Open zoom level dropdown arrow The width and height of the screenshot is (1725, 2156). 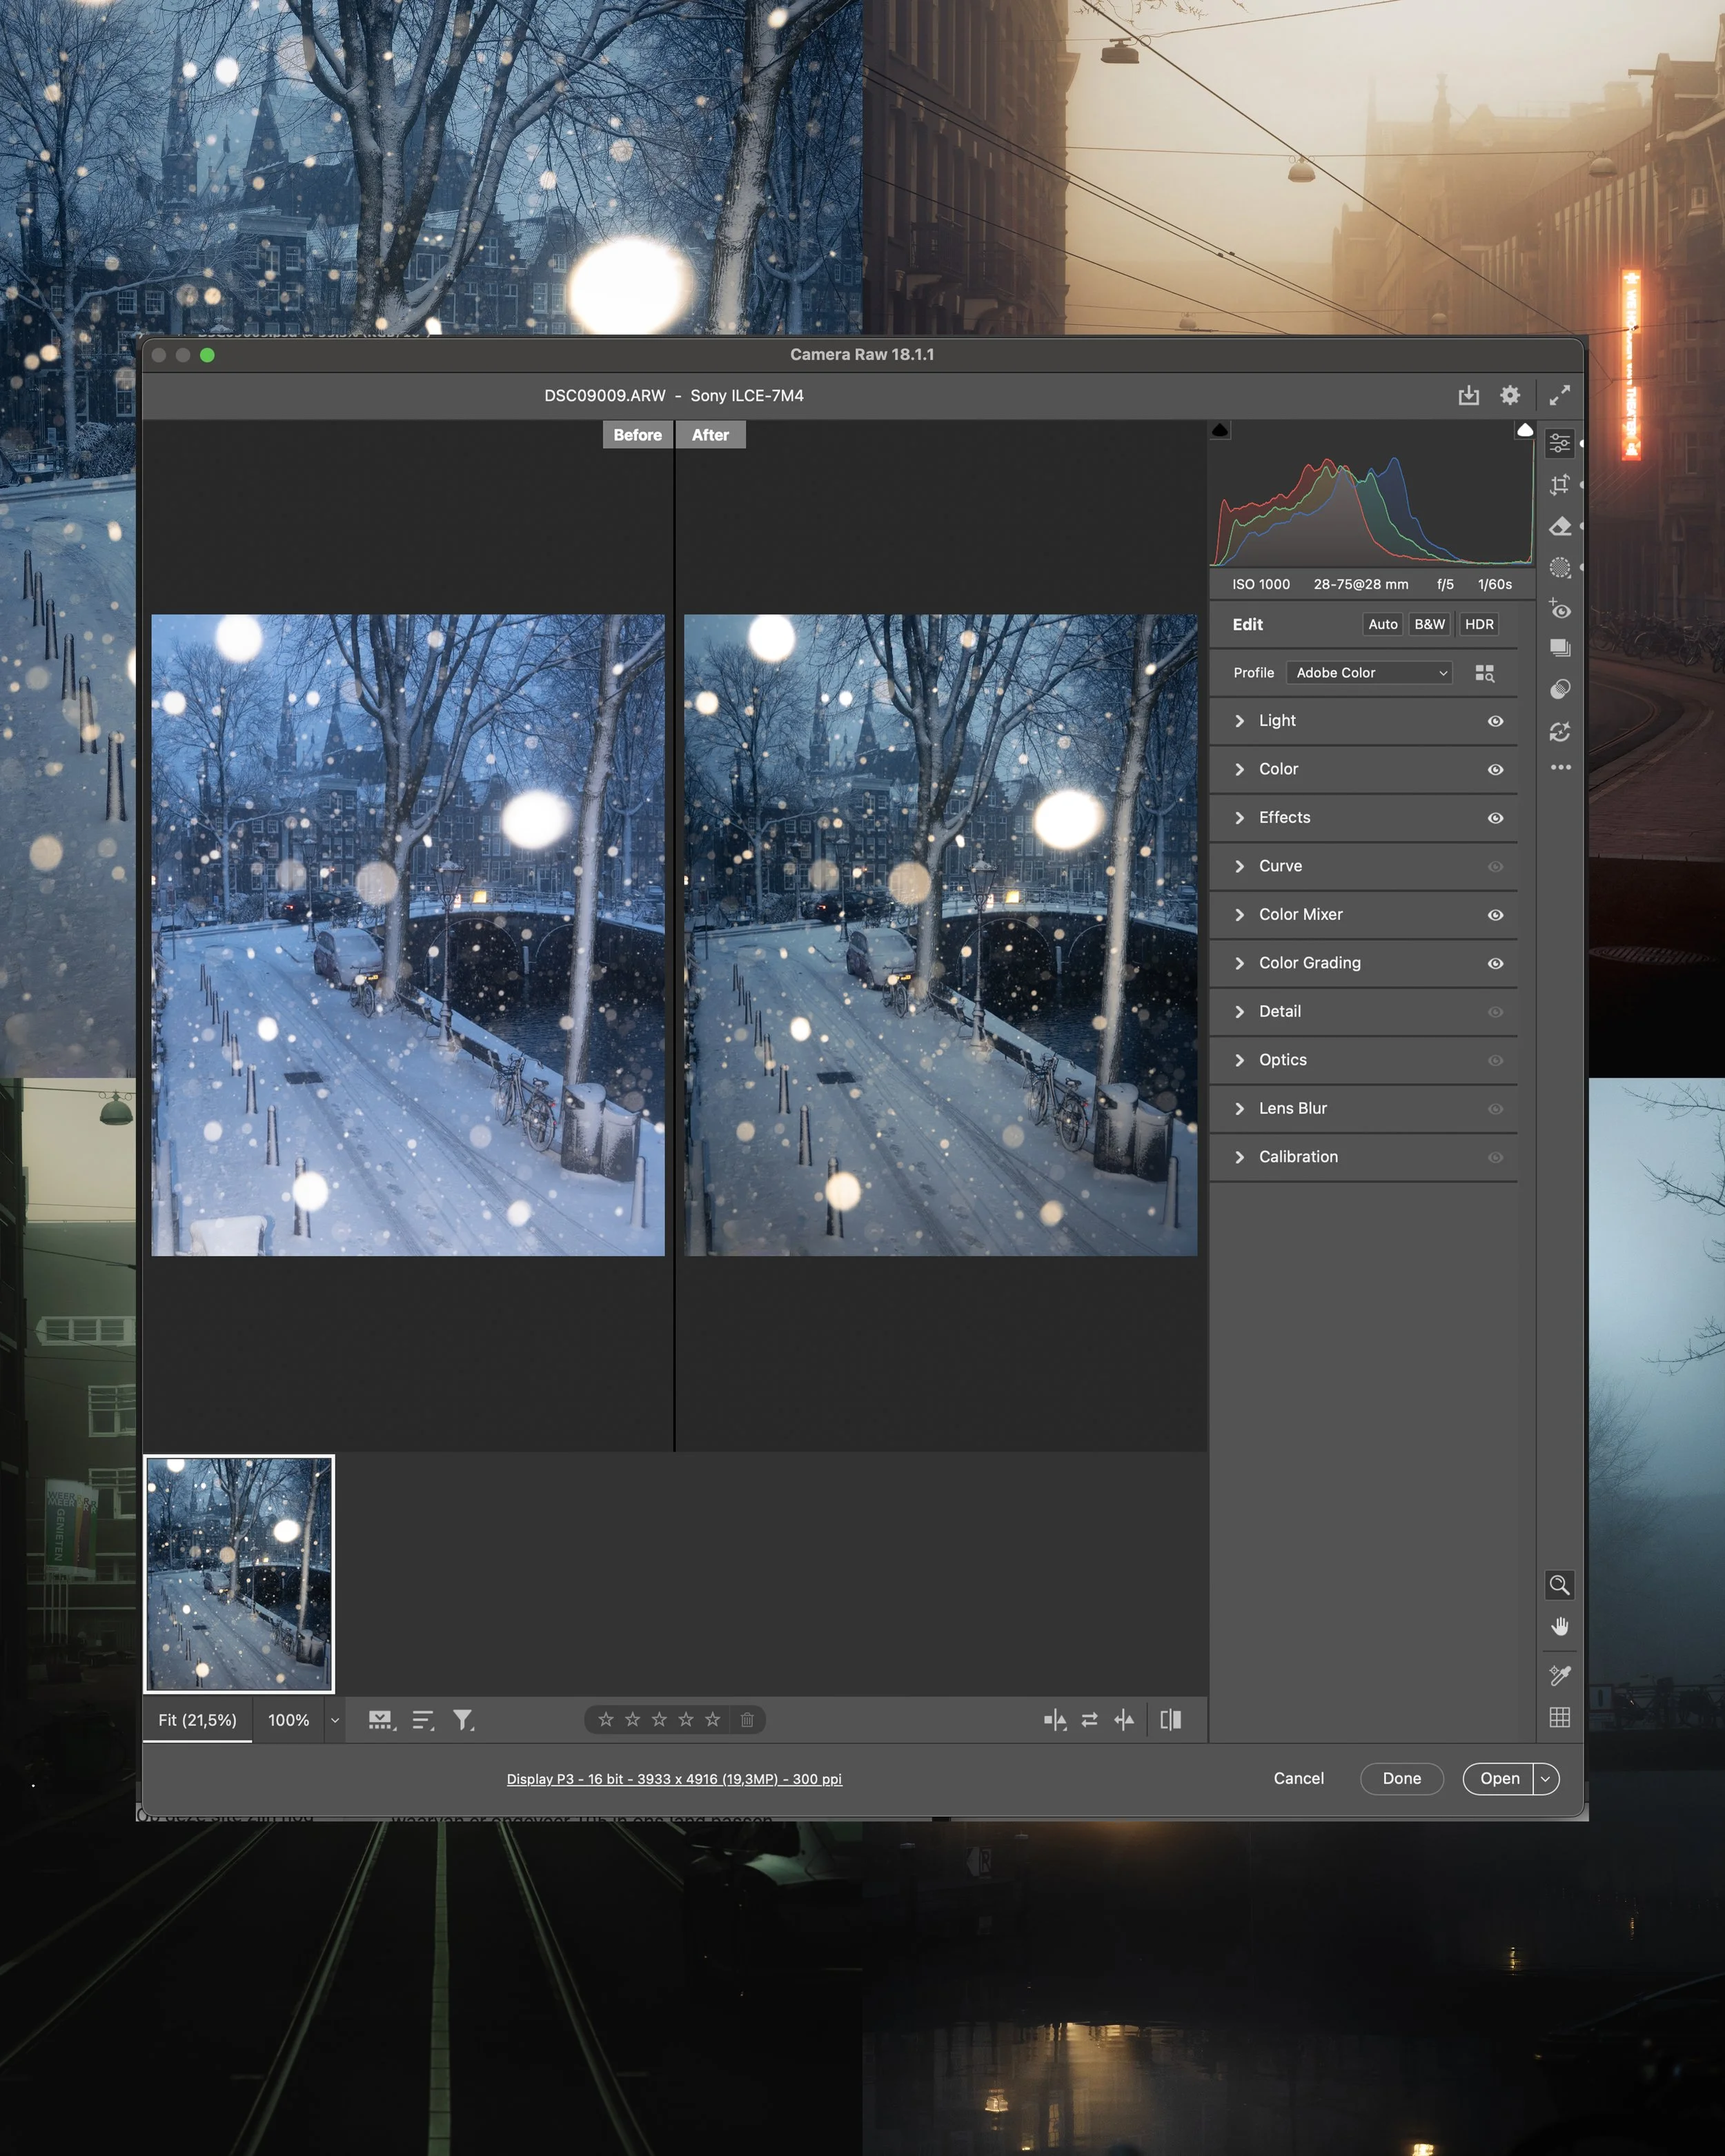coord(335,1720)
